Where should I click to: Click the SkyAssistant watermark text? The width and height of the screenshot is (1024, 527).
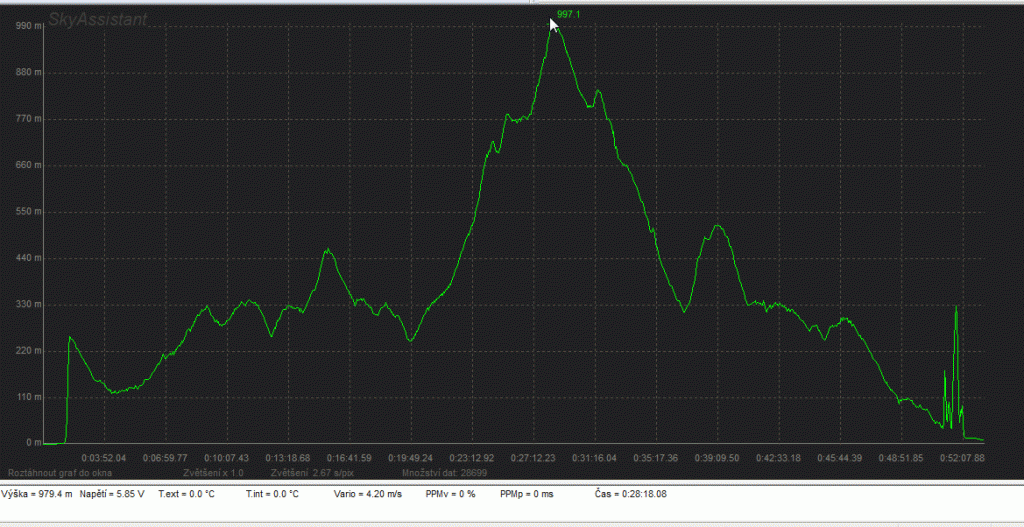98,18
